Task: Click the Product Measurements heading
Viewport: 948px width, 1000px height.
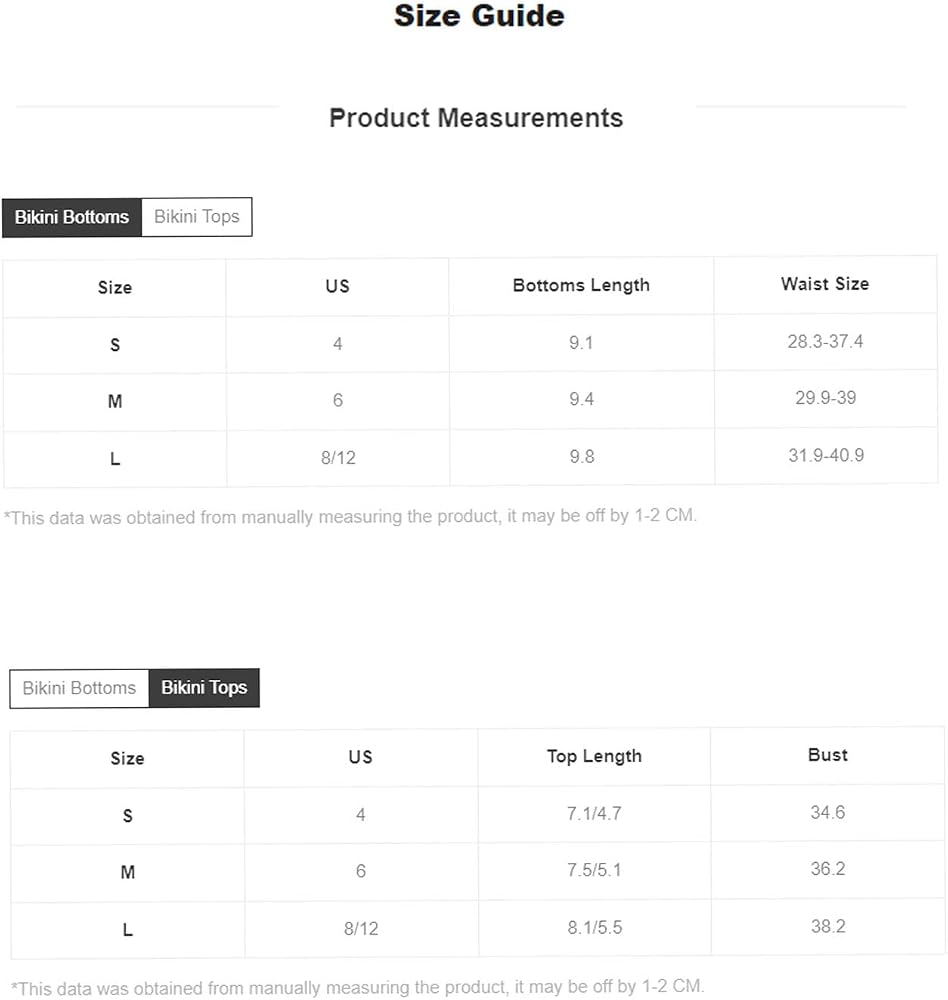Action: (476, 118)
